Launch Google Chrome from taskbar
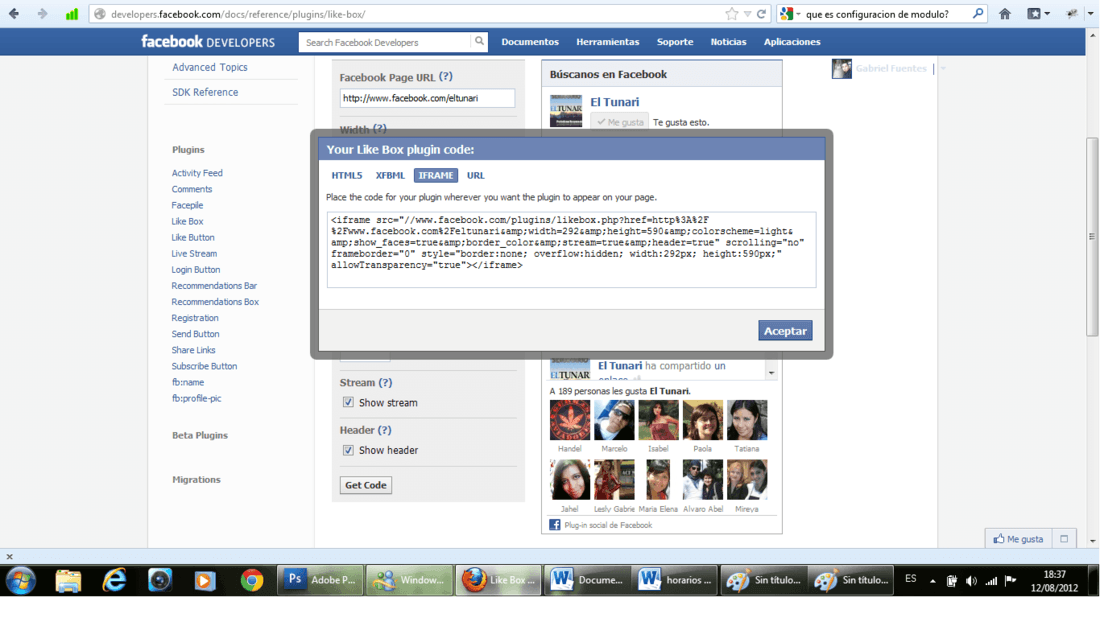 click(x=251, y=580)
